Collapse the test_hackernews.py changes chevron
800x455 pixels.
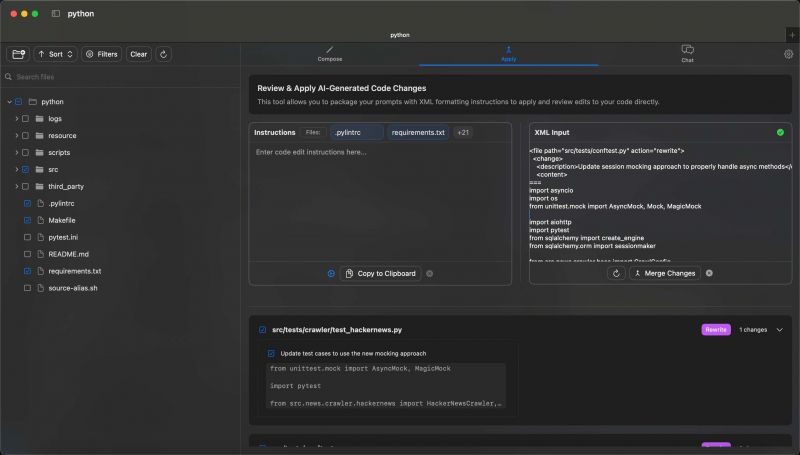click(x=780, y=330)
